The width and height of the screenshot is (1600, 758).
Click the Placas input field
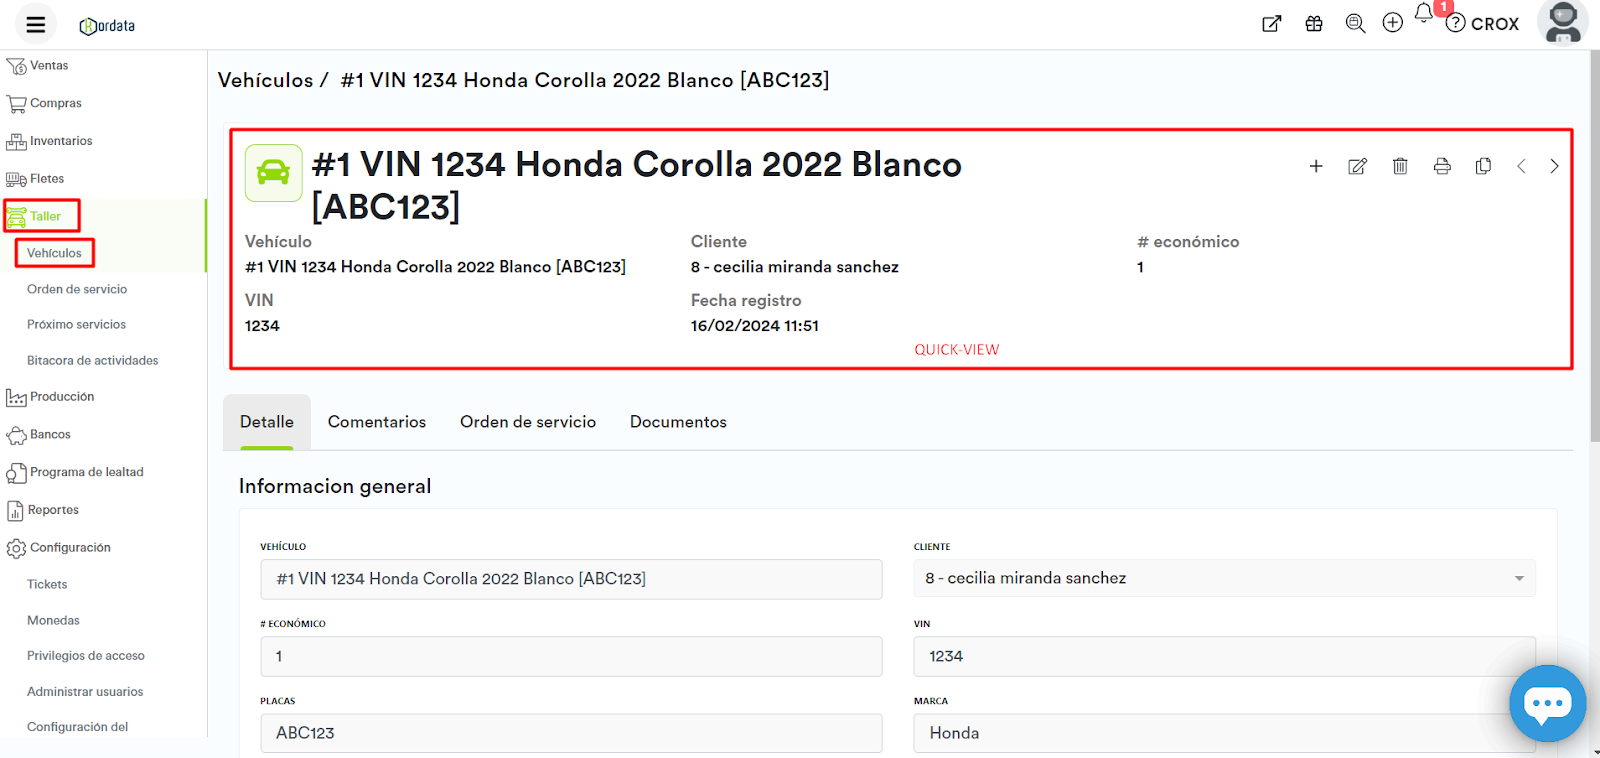[x=571, y=733]
